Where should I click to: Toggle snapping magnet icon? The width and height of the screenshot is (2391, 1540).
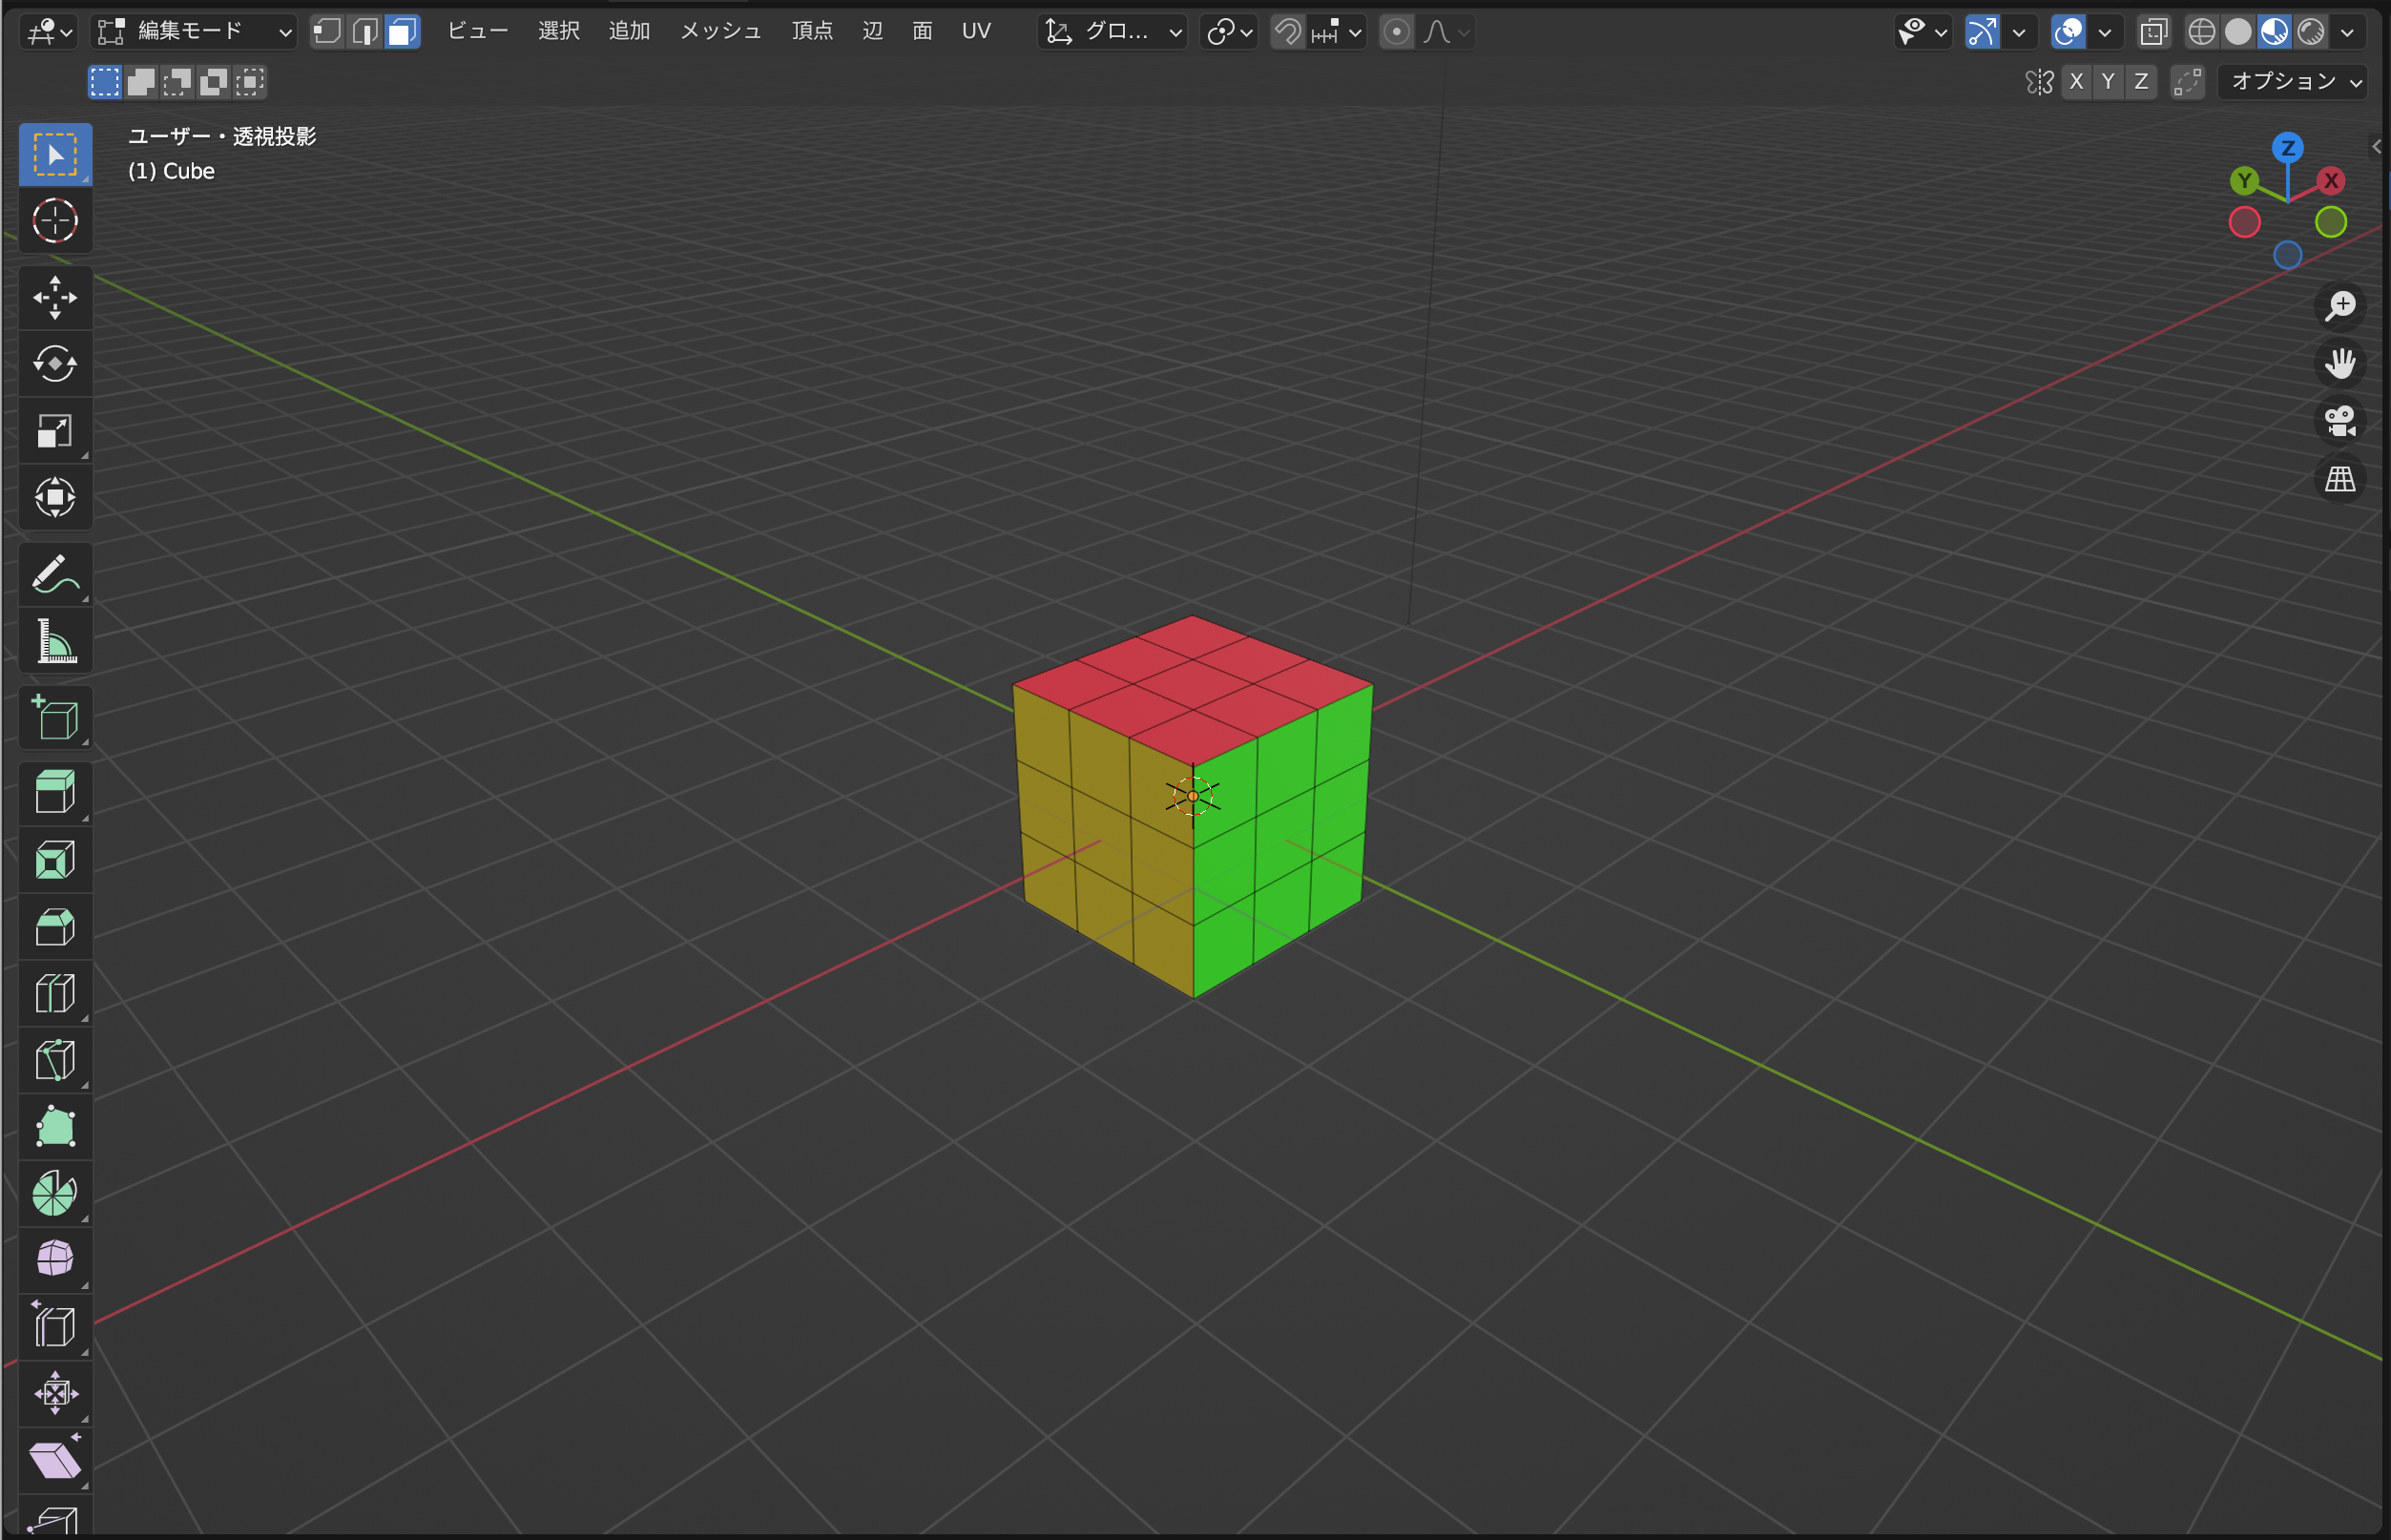tap(1288, 32)
